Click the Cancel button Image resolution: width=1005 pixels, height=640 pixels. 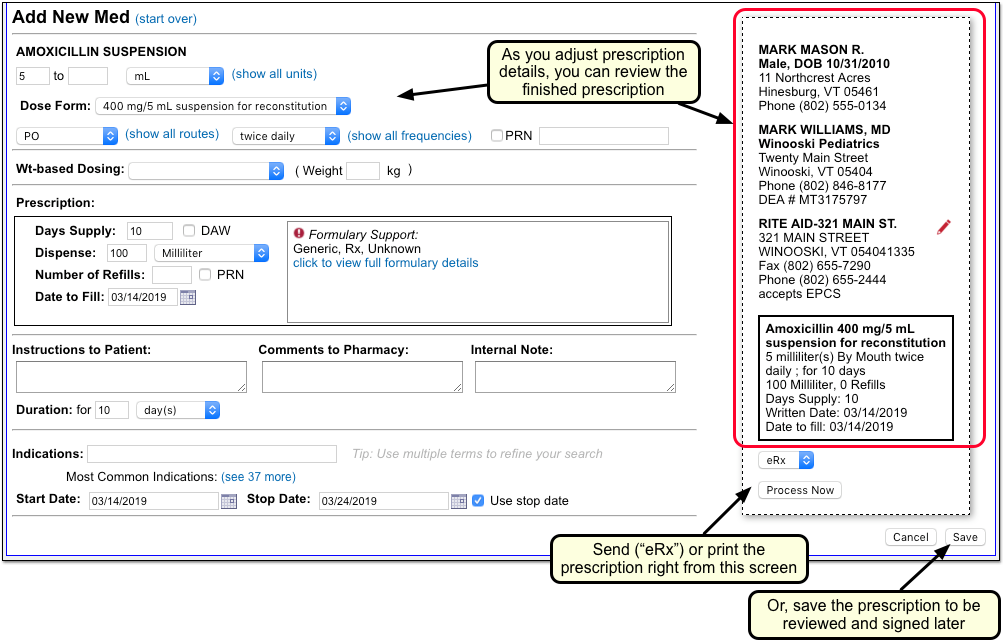[x=911, y=537]
